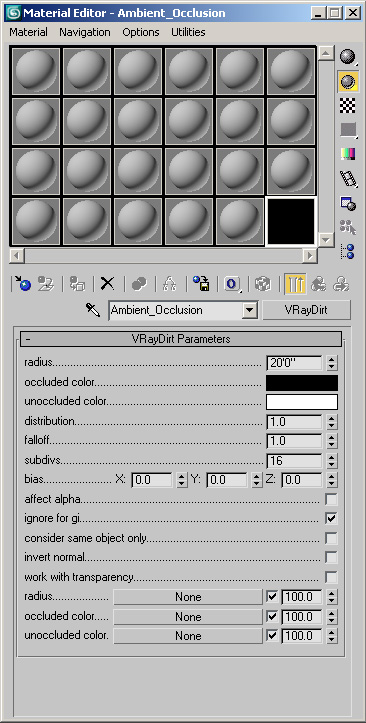The height and width of the screenshot is (723, 366).
Task: Click radius map amount 100.0 field
Action: tap(301, 597)
